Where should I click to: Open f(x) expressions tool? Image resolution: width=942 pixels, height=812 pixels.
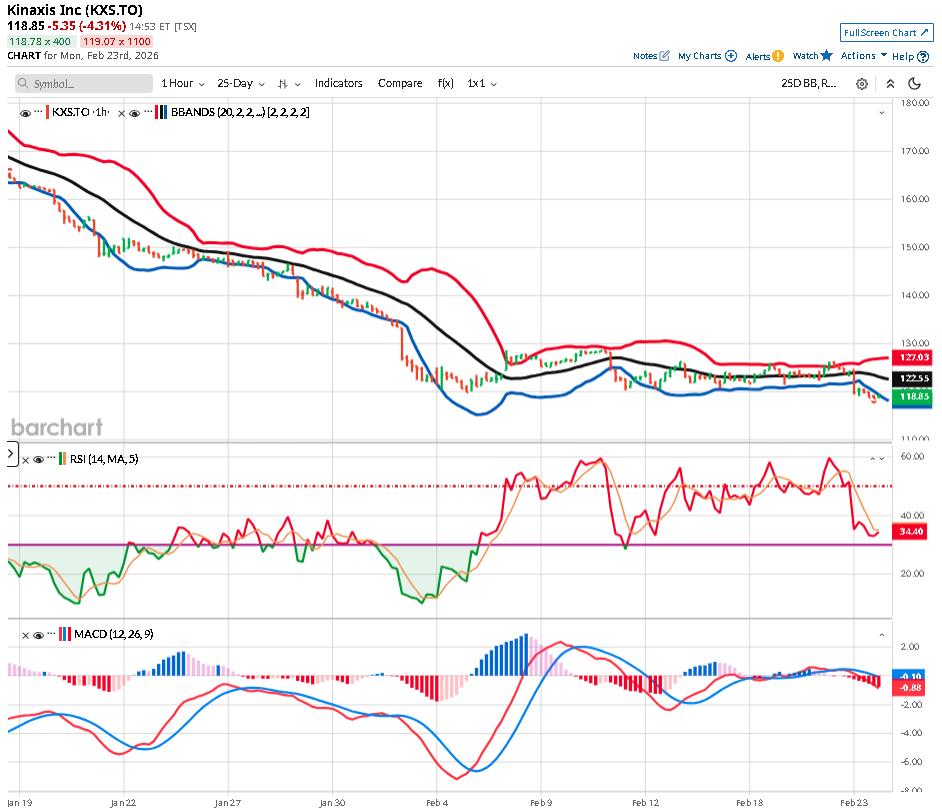point(445,83)
